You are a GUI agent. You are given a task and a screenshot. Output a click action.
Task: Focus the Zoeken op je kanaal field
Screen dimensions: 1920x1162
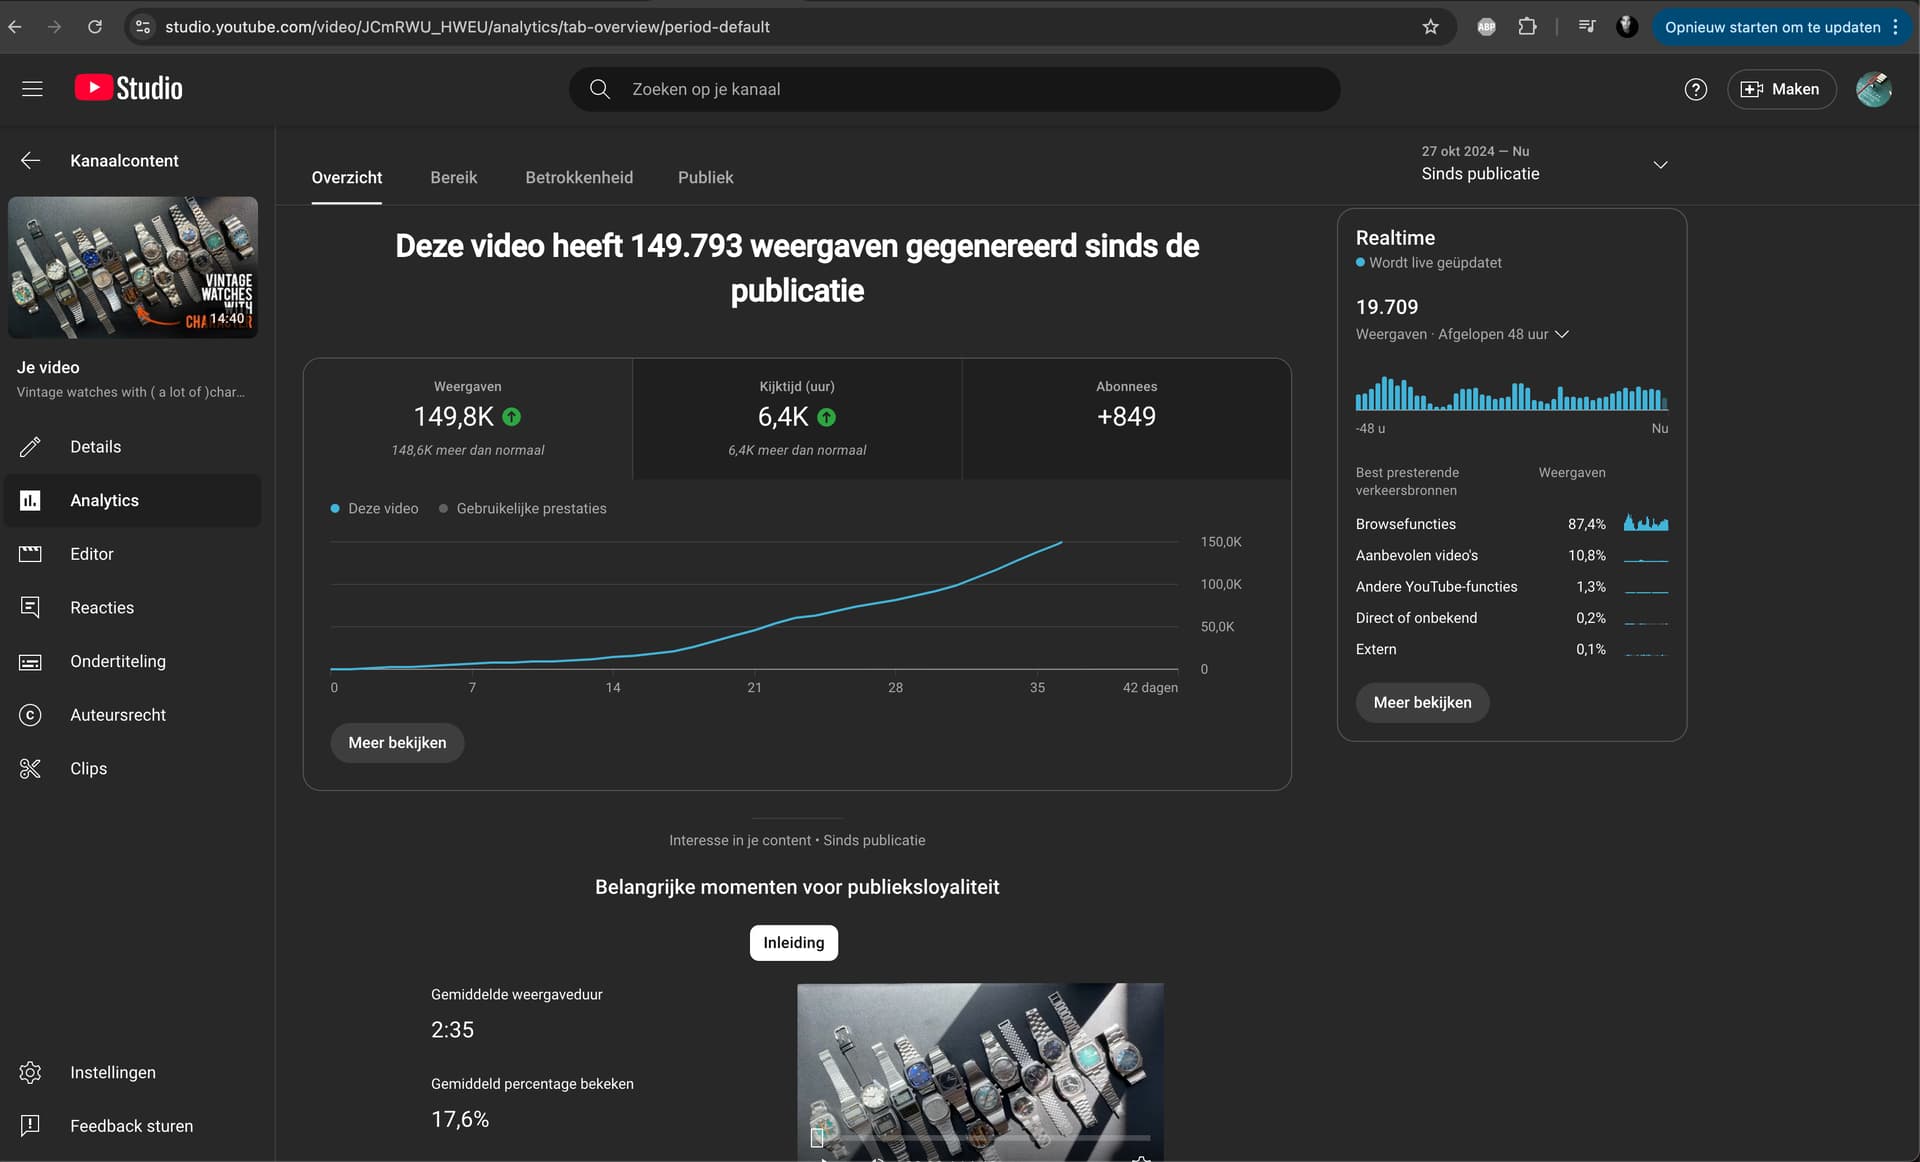click(954, 89)
